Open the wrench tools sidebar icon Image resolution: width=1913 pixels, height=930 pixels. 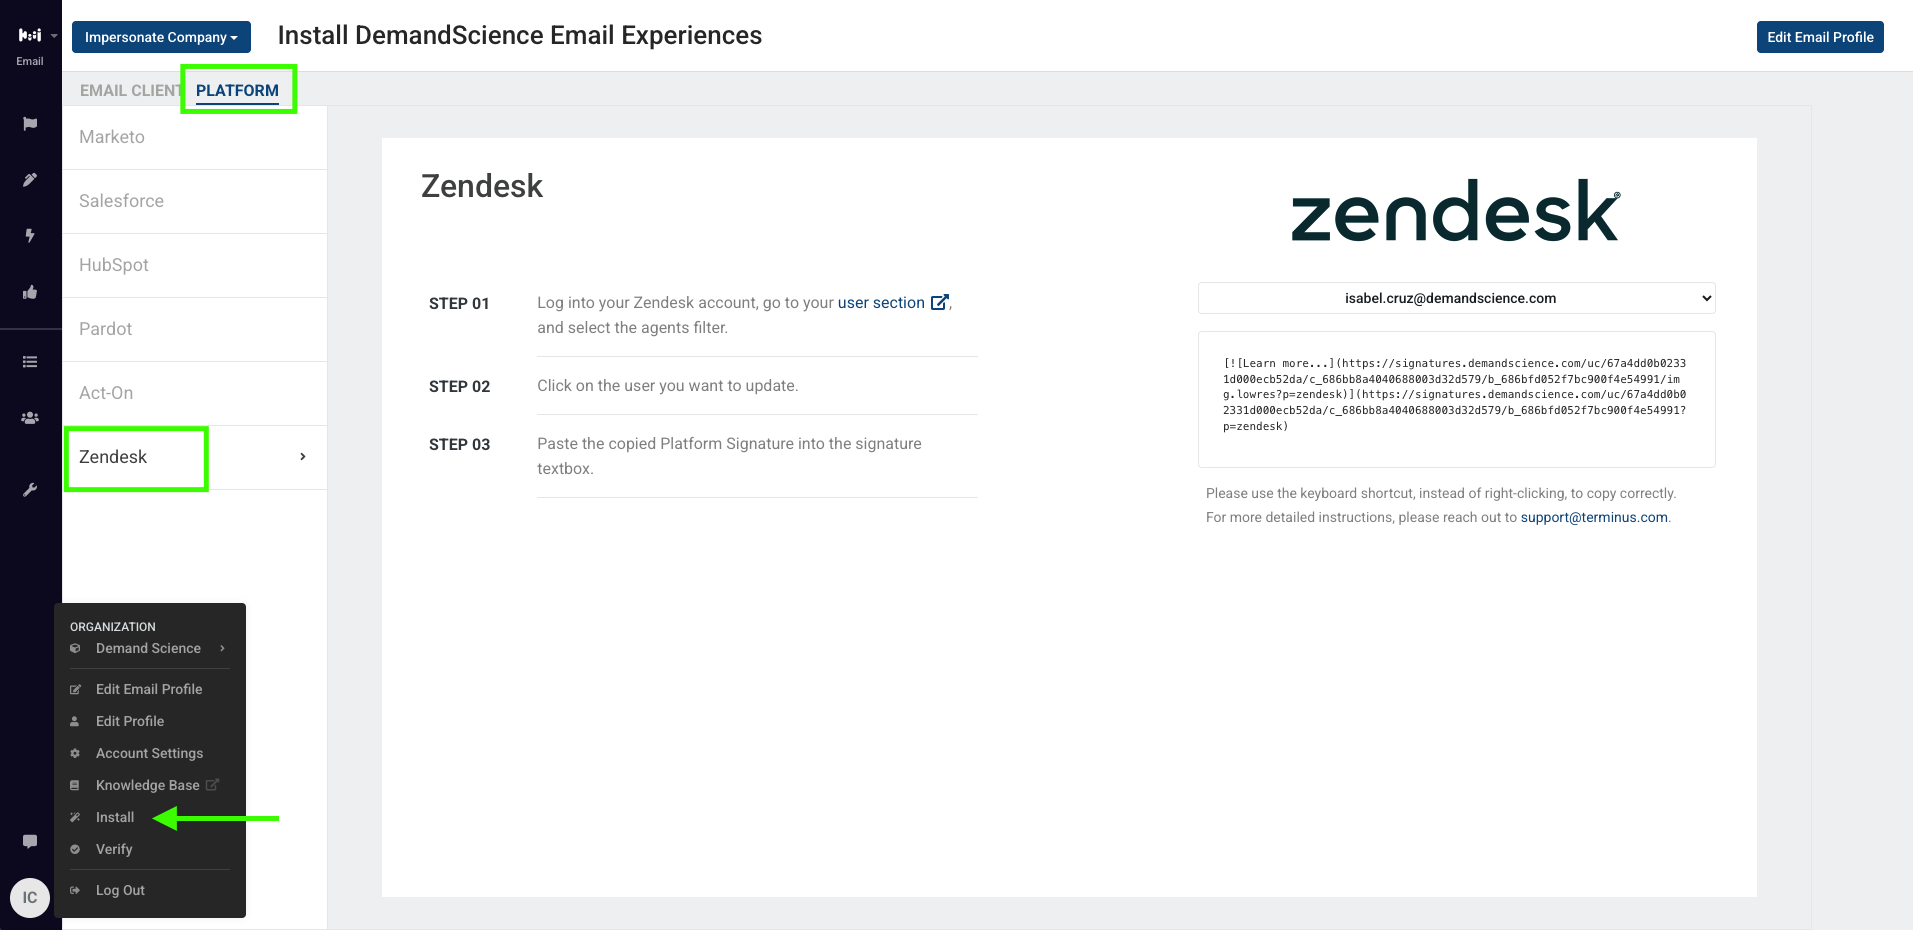[x=30, y=490]
